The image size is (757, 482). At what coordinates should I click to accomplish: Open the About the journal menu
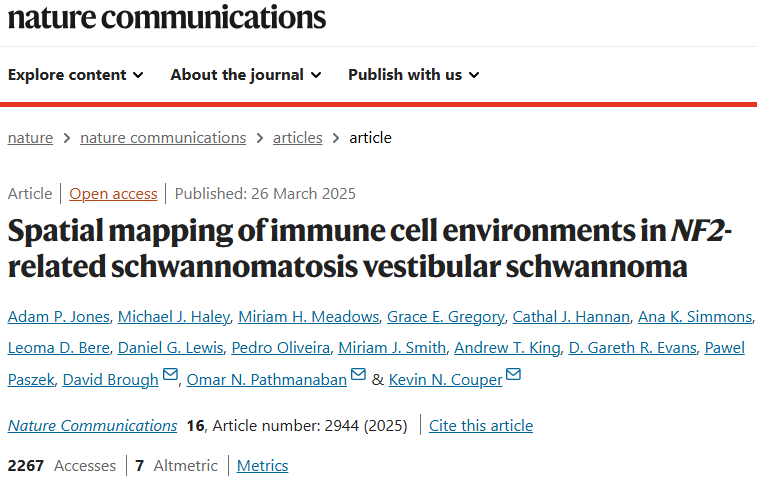click(x=246, y=75)
